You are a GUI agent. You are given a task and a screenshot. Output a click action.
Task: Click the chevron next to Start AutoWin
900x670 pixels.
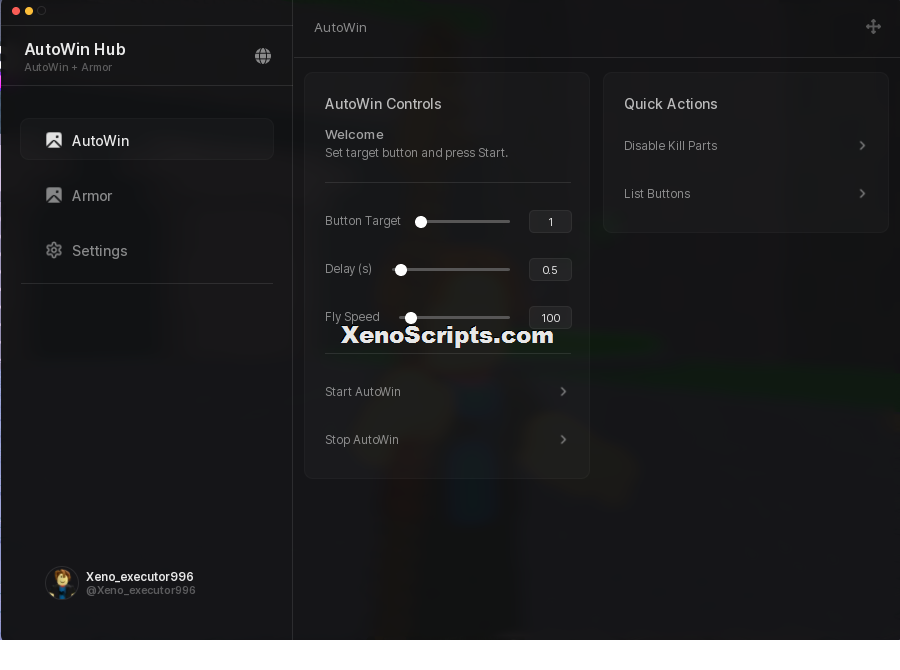[x=563, y=392]
